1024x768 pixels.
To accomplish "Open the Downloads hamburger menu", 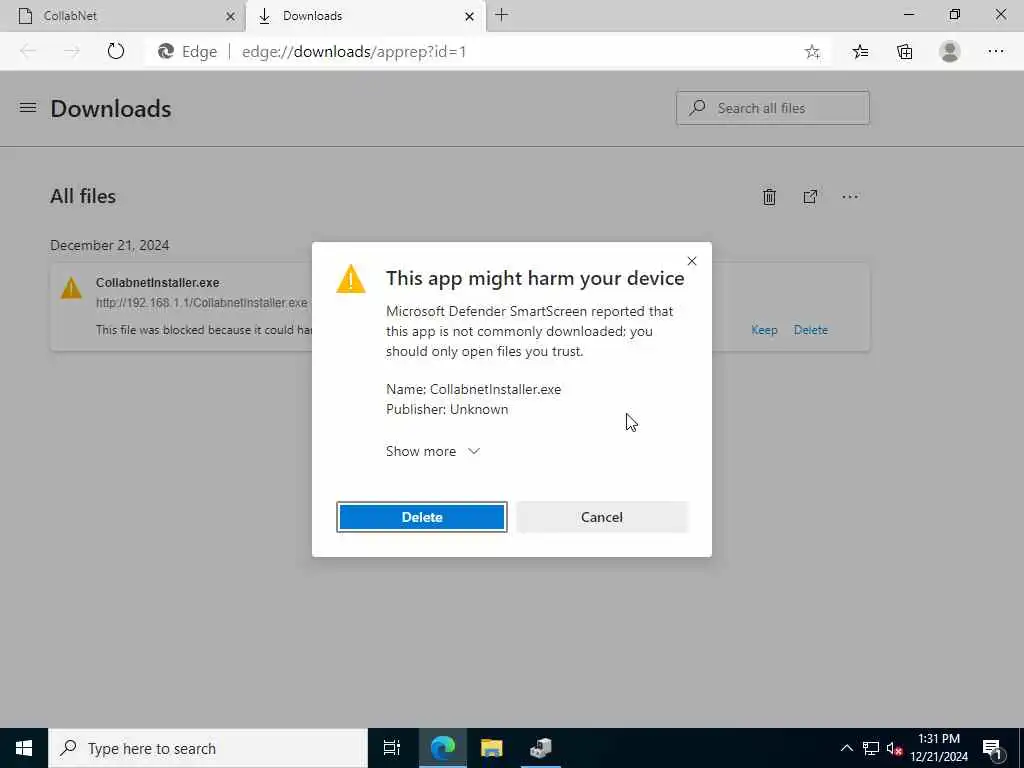I will [x=28, y=108].
